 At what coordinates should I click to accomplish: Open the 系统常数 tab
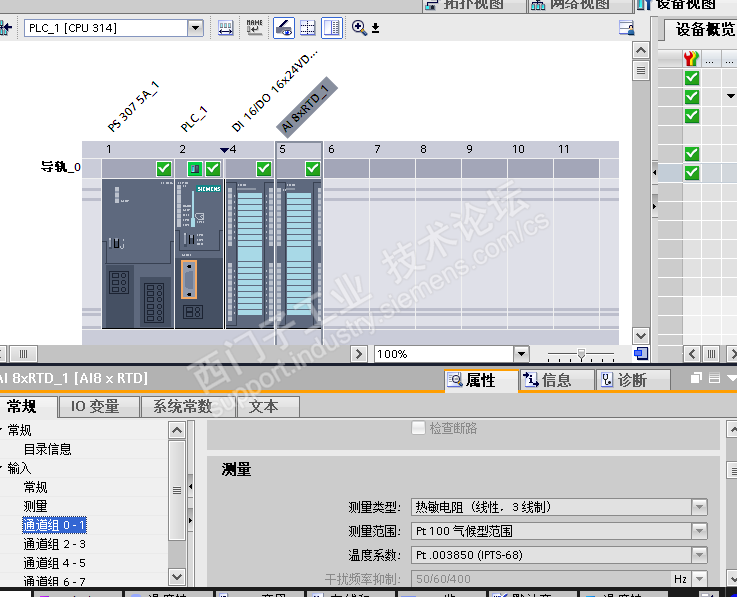click(188, 407)
